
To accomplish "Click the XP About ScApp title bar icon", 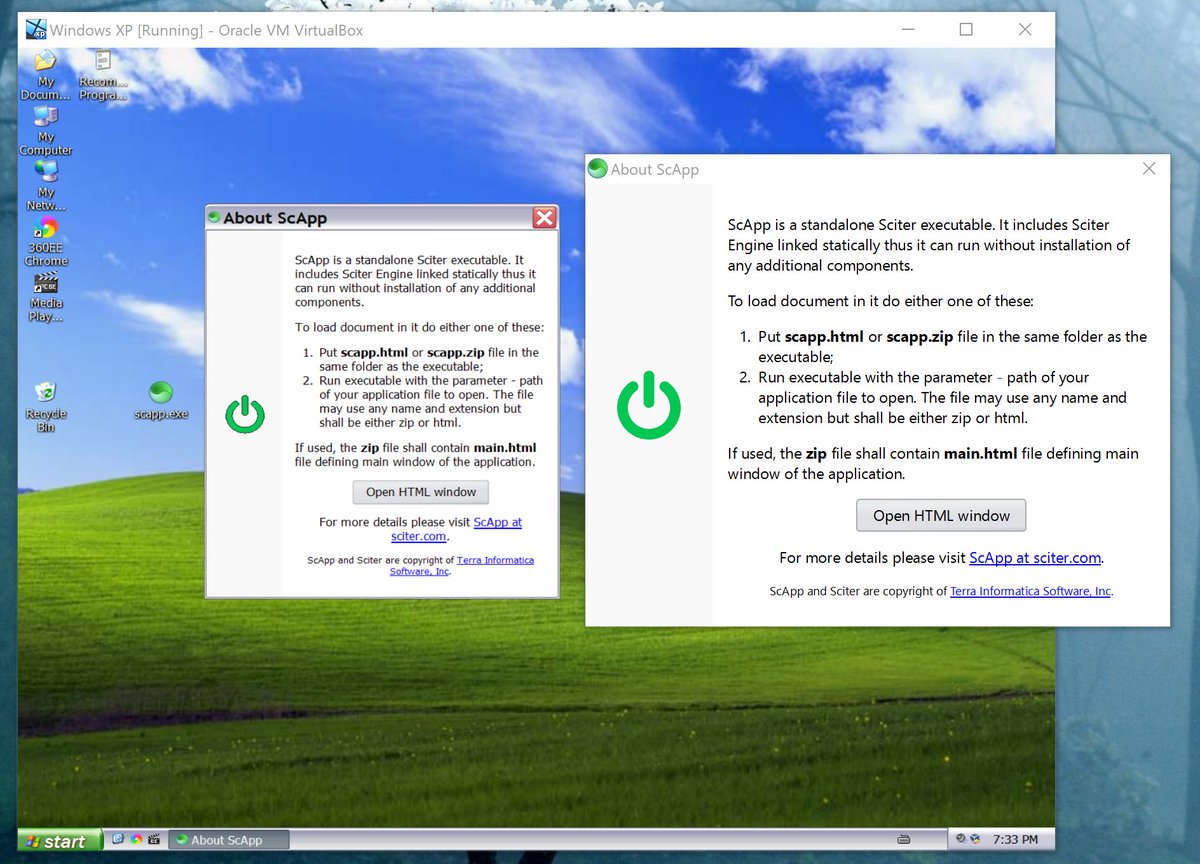I will (214, 218).
